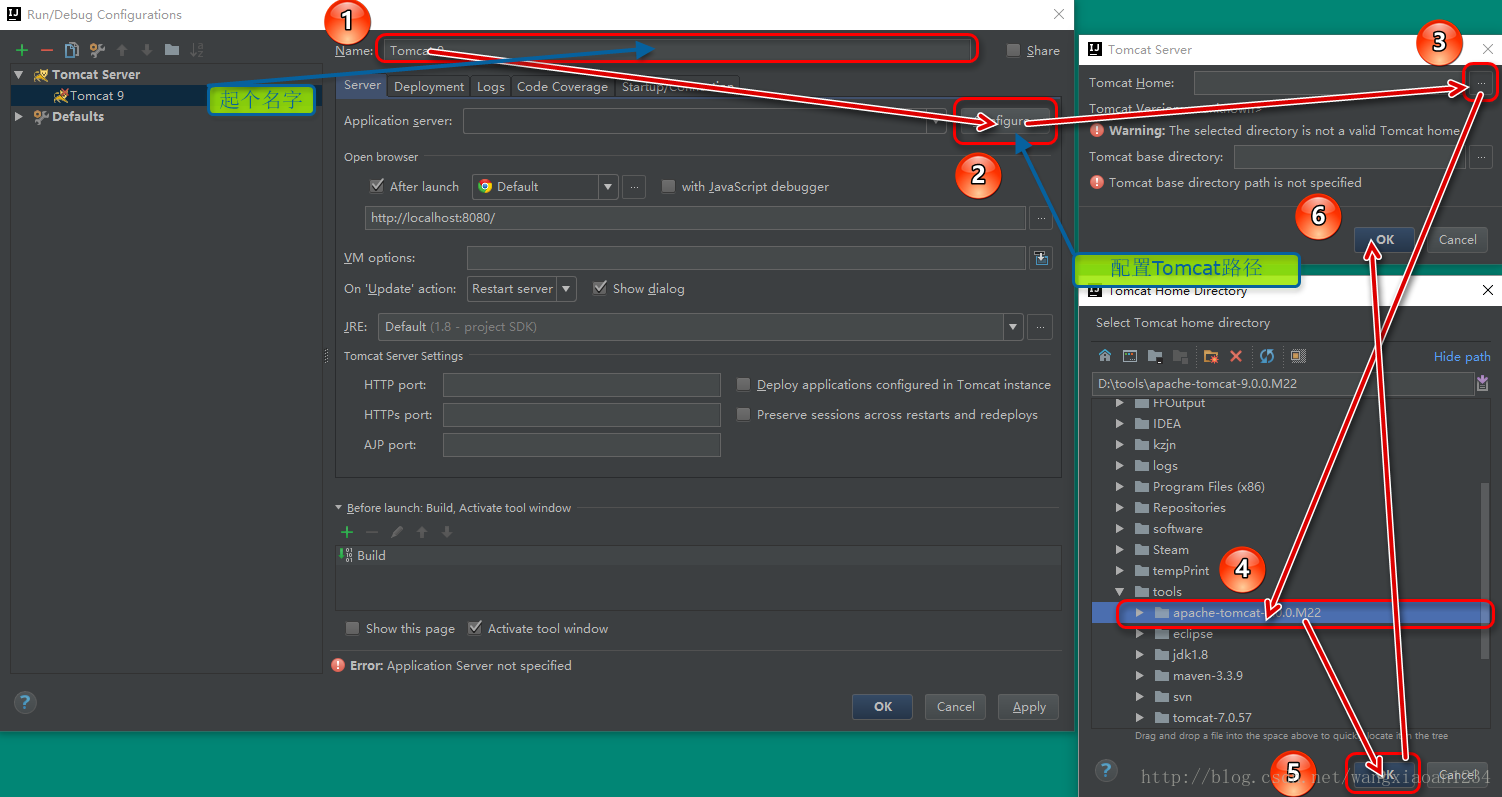Collapse the Before launch section
1502x797 pixels.
(x=338, y=508)
